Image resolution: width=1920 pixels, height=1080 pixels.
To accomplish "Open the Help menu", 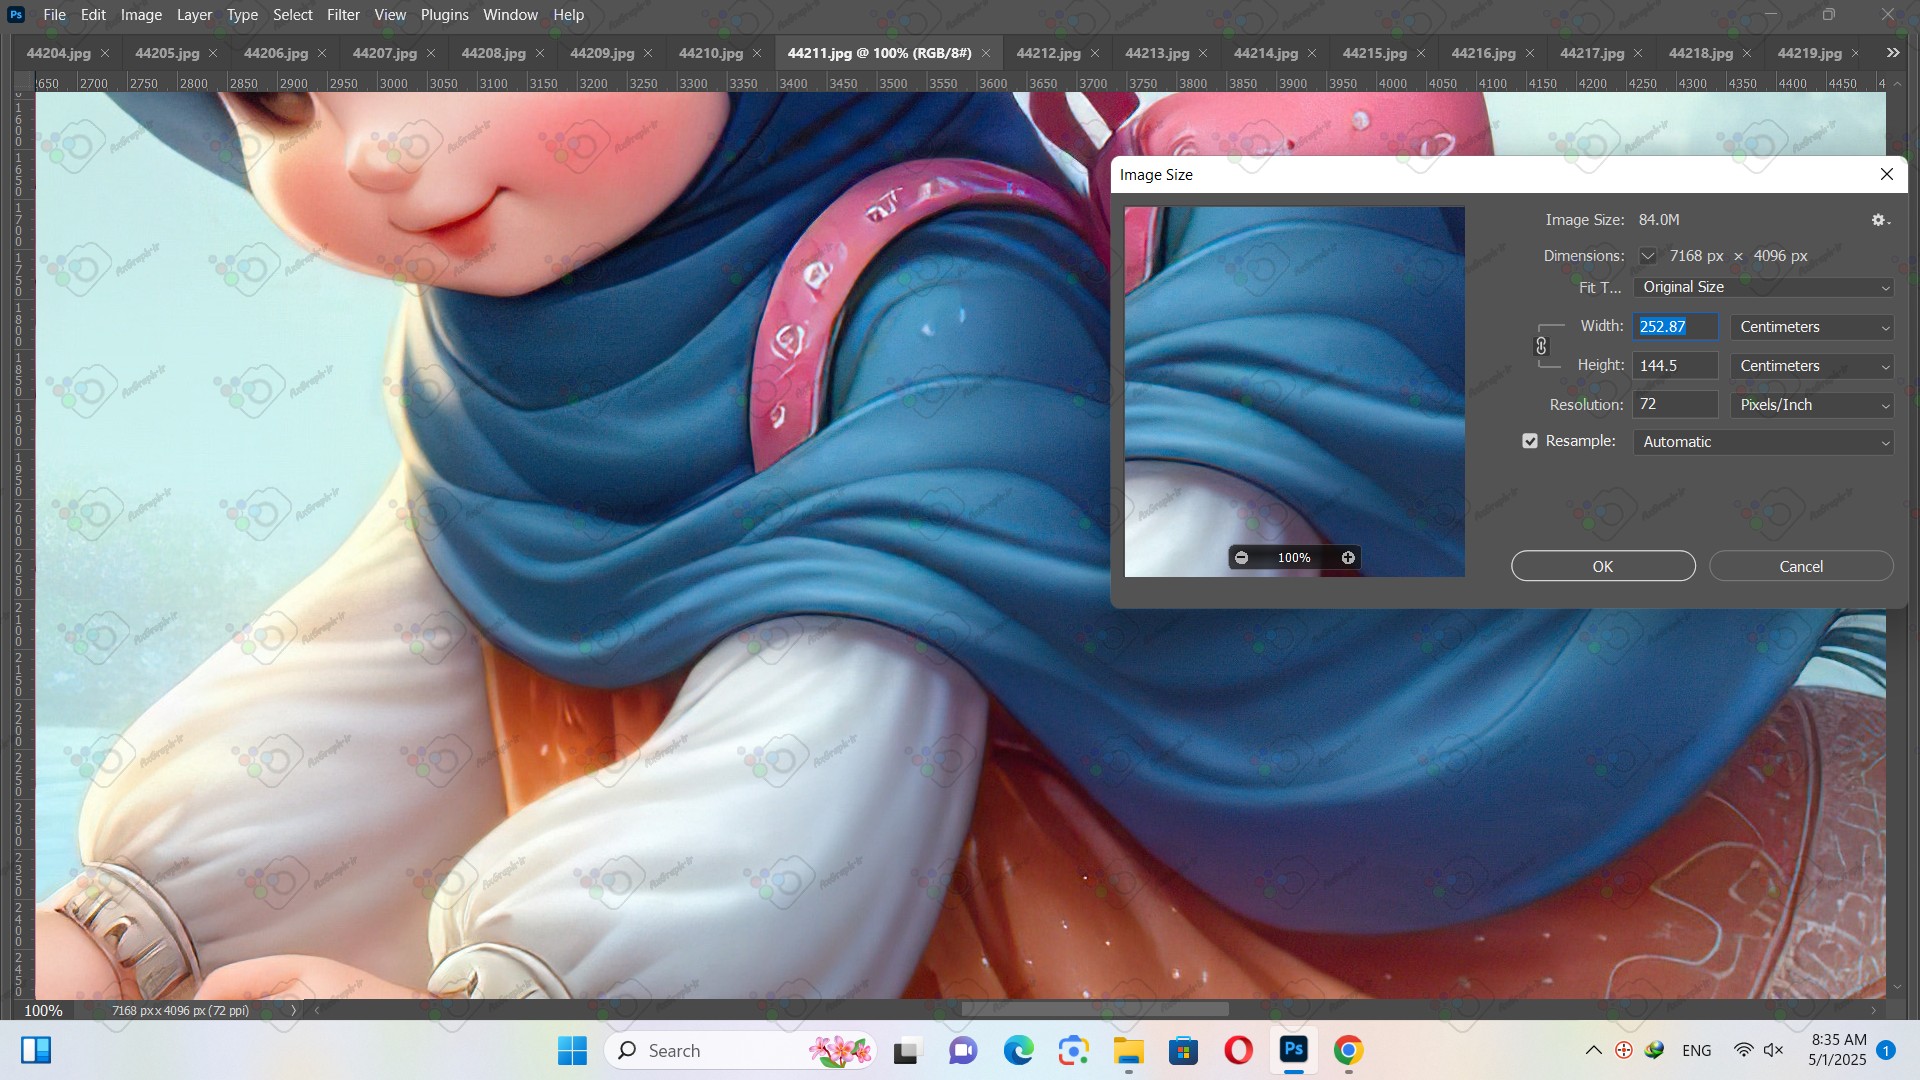I will pyautogui.click(x=568, y=15).
